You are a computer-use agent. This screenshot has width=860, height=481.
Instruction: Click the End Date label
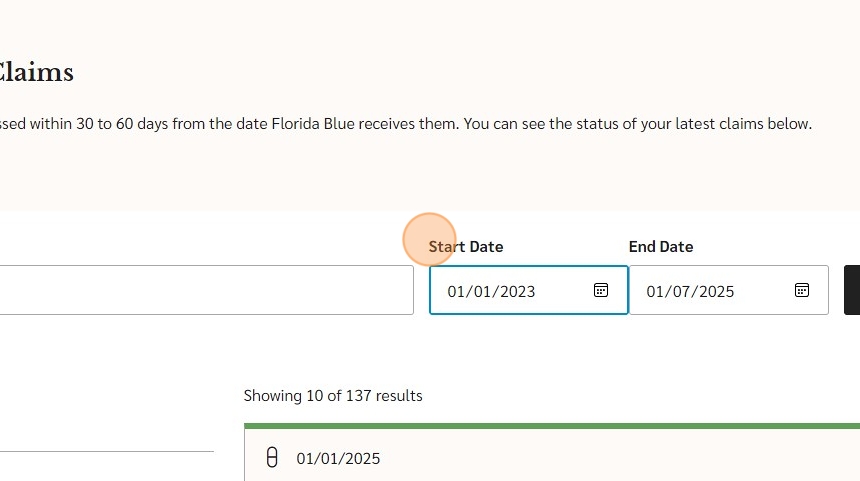click(x=661, y=247)
